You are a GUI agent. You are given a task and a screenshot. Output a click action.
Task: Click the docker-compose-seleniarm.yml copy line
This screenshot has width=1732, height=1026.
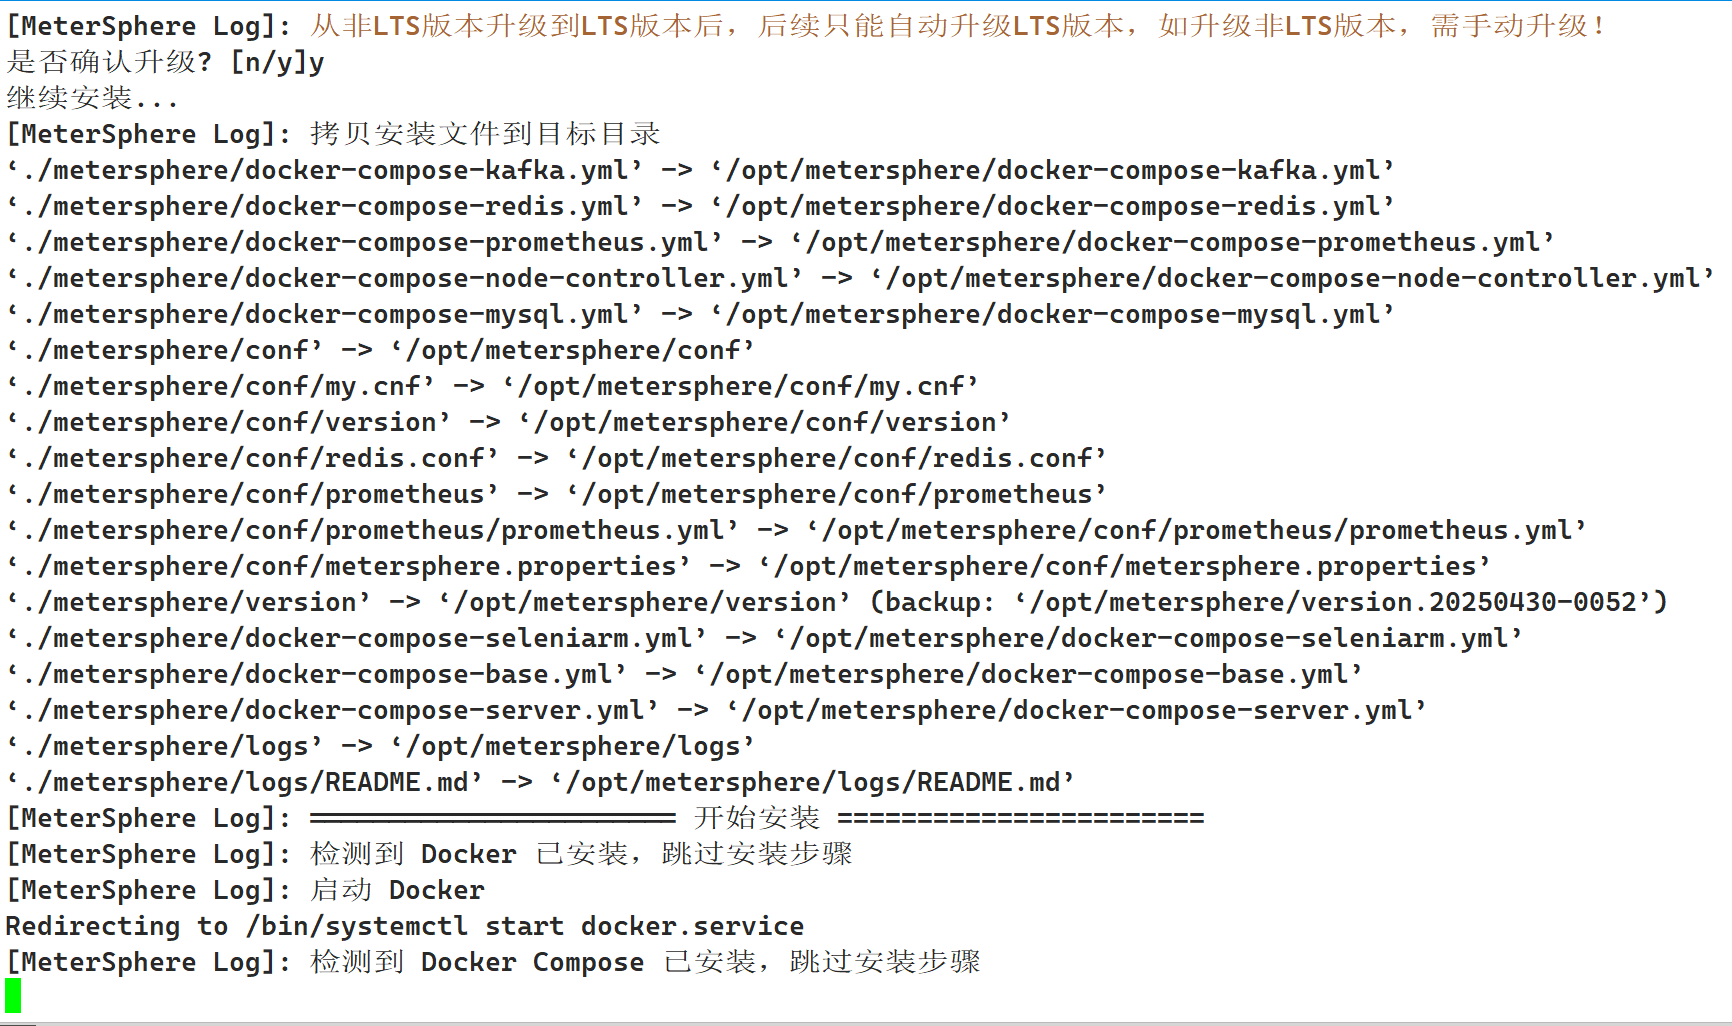click(x=764, y=638)
